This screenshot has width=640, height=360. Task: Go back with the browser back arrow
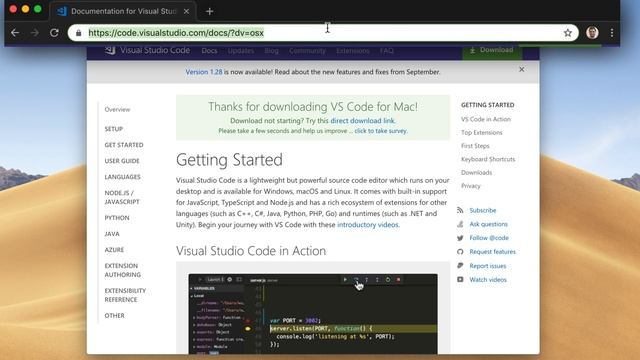[x=15, y=33]
